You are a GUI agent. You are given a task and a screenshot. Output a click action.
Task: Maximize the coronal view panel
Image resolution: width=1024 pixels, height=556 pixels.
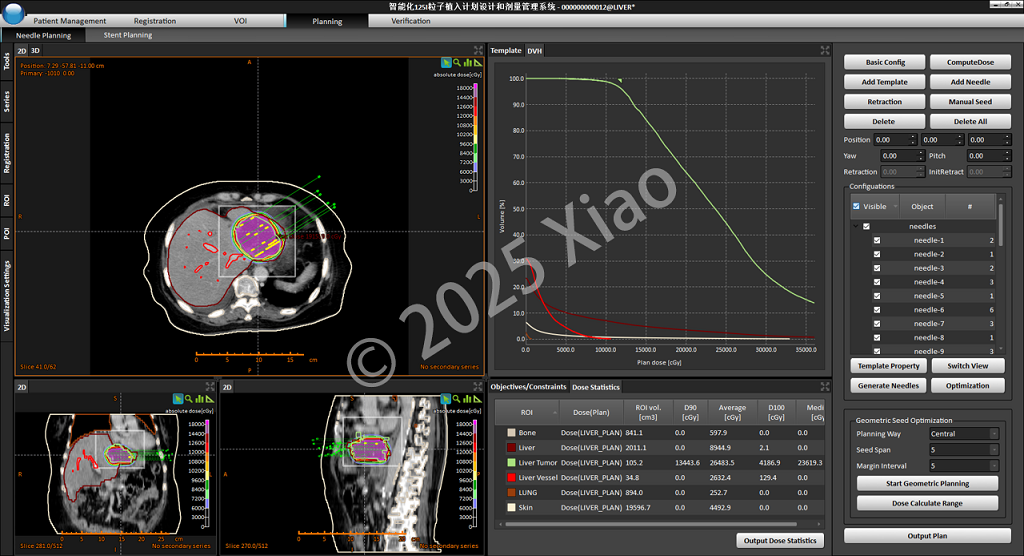(x=210, y=387)
